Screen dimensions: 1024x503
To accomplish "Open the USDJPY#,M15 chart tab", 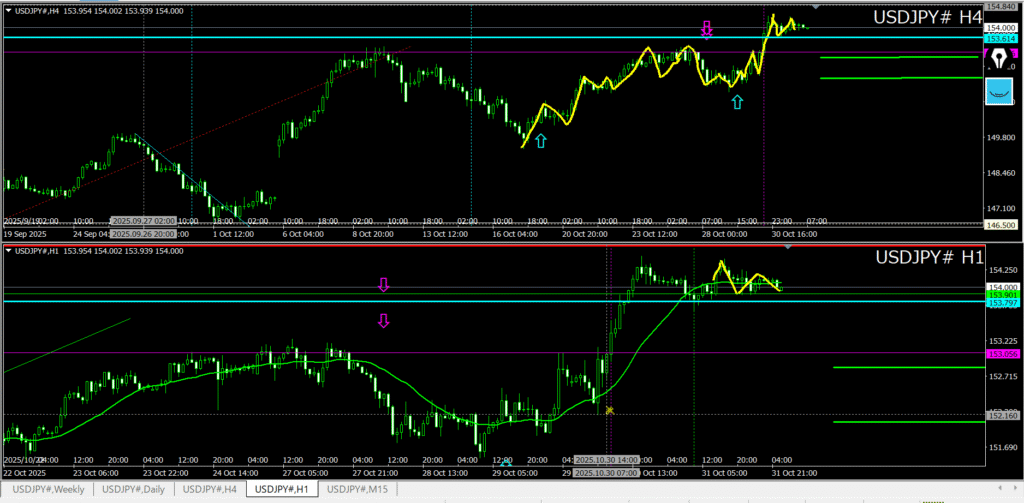I will pos(358,489).
